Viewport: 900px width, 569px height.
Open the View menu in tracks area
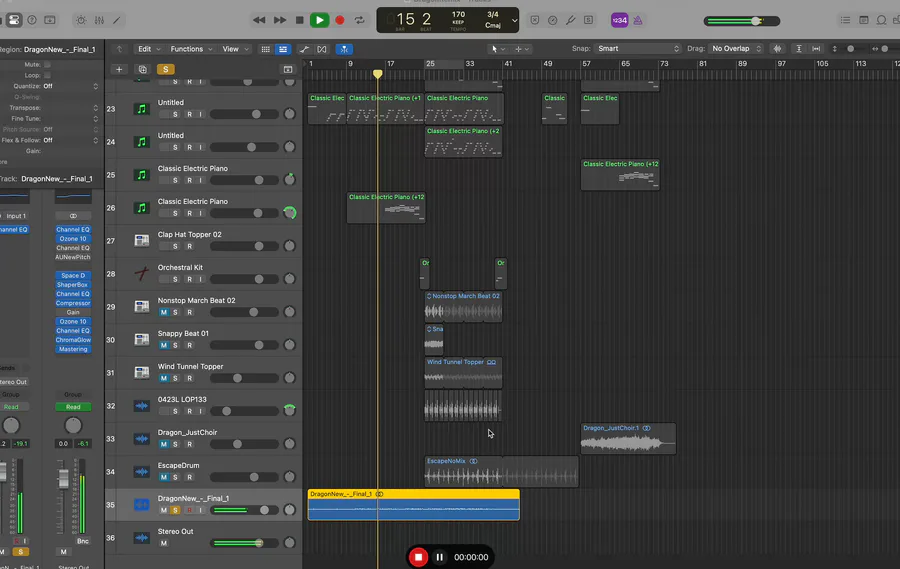235,49
